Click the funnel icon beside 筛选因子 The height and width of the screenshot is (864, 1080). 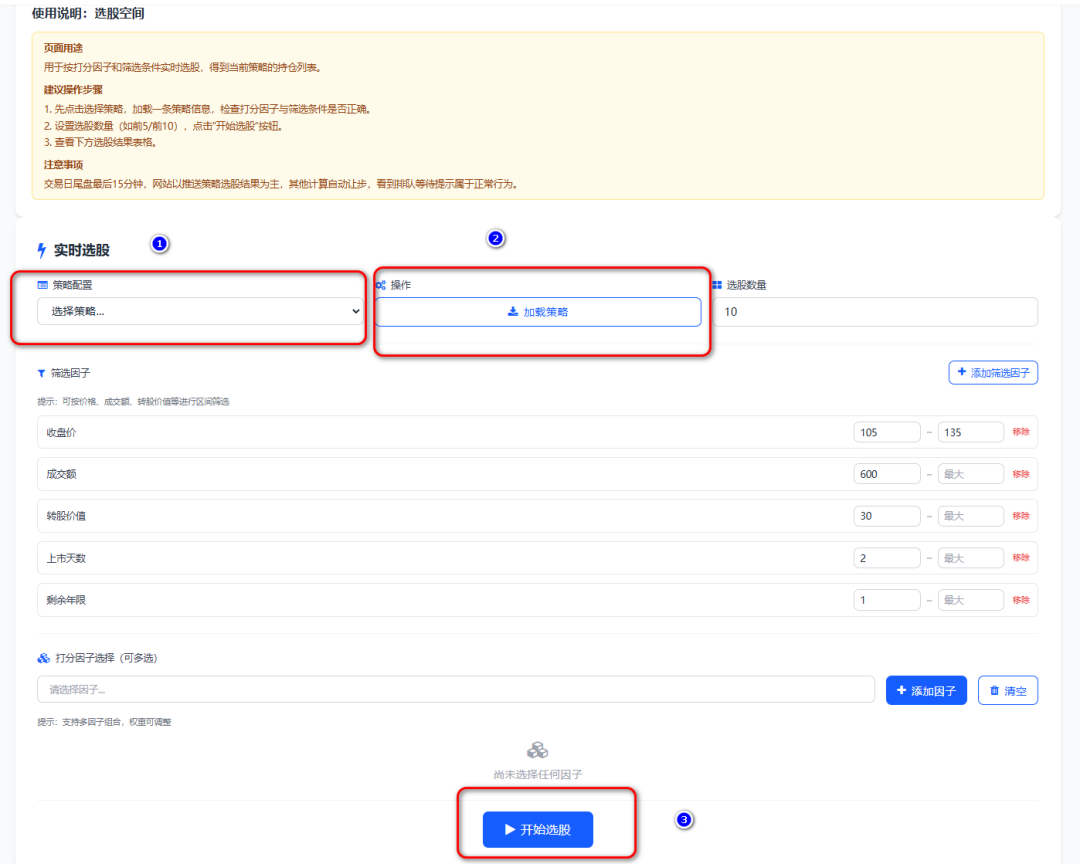41,373
